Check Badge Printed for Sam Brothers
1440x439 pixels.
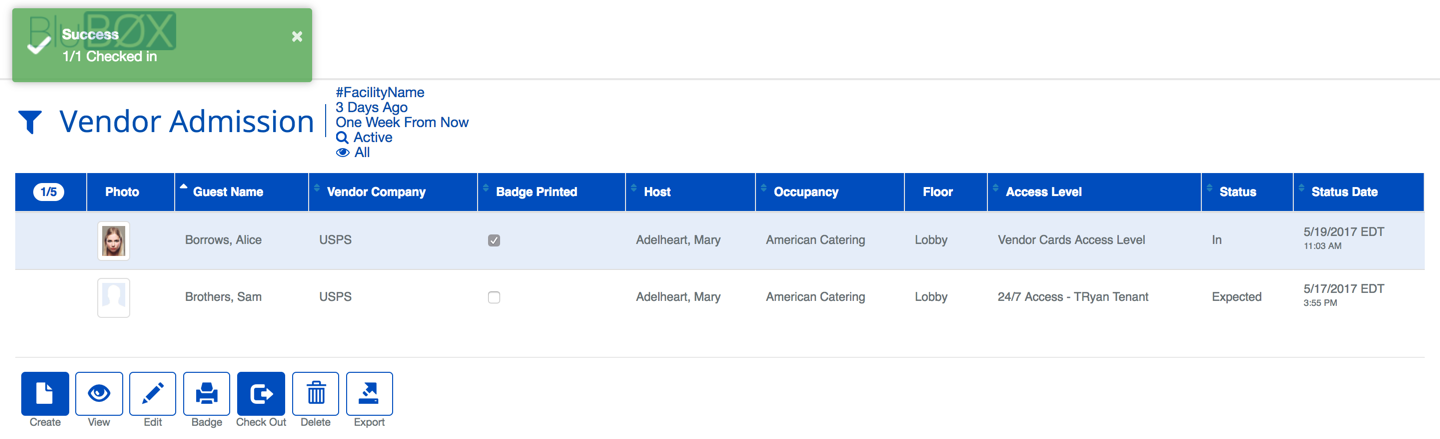[494, 297]
